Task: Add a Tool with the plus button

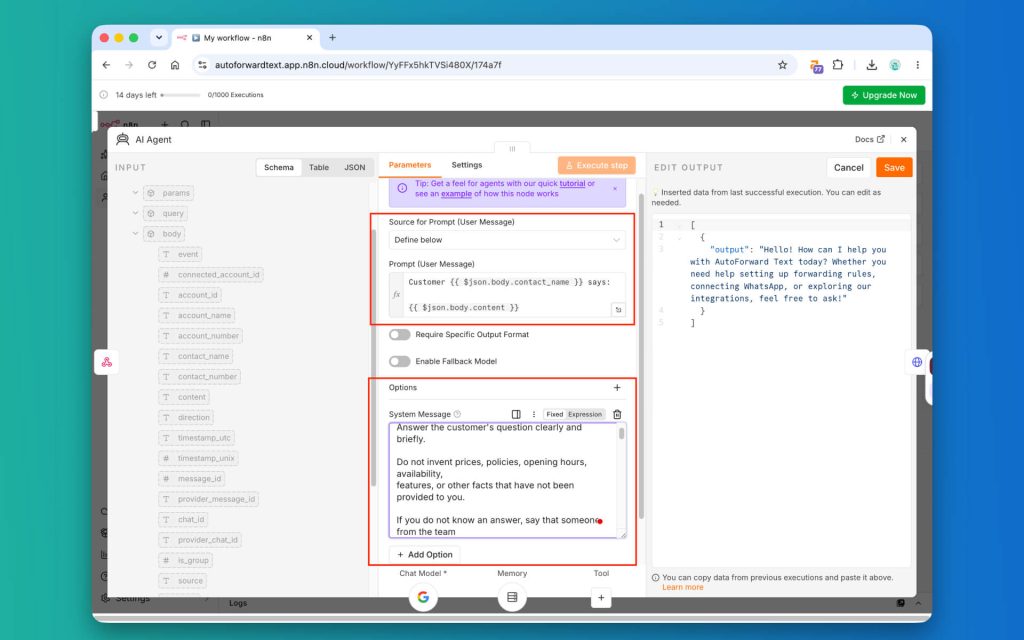Action: (601, 597)
